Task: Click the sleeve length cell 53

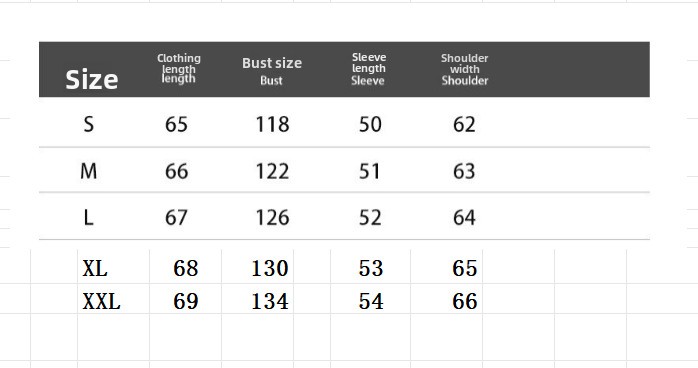Action: 370,267
